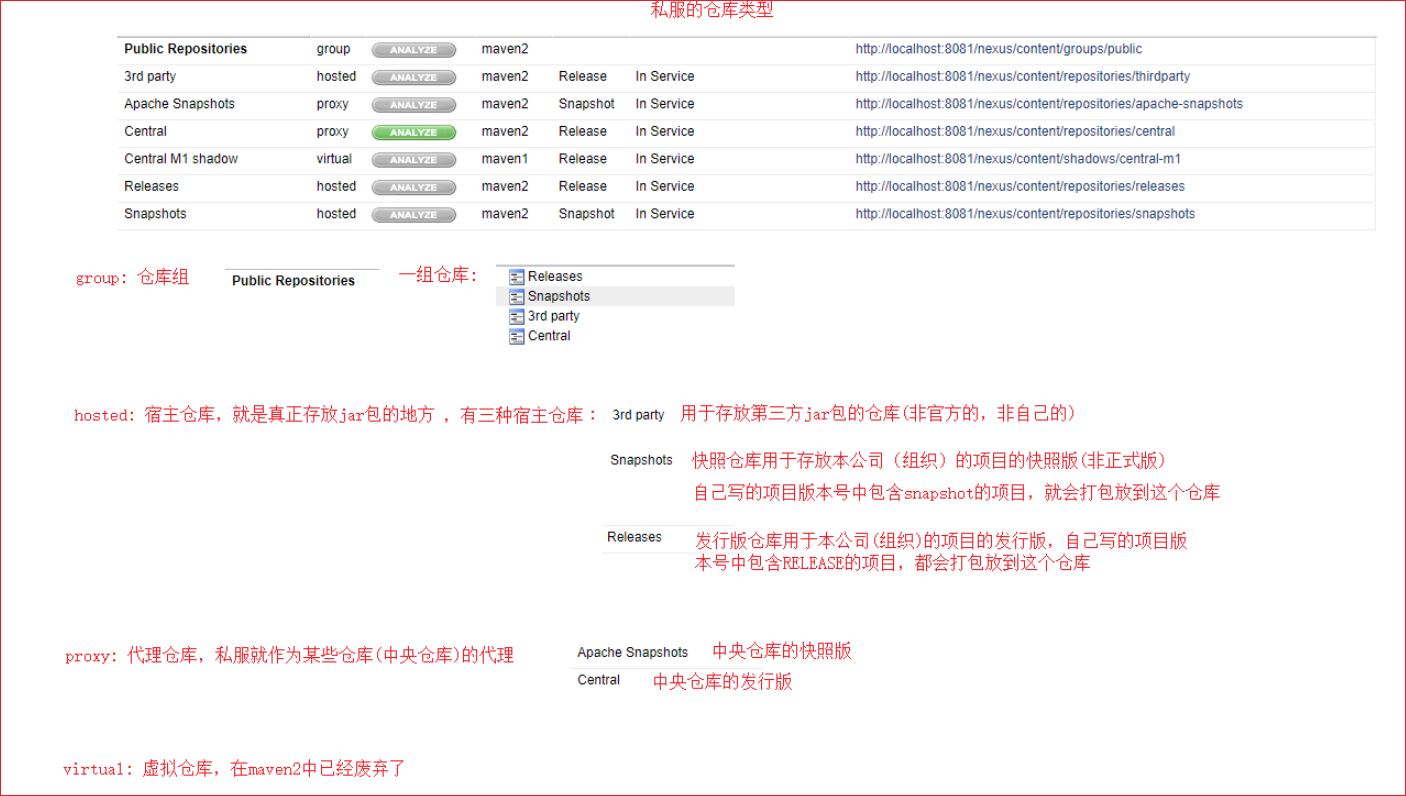Click Releases label in hosted section
1406x796 pixels.
[x=634, y=537]
